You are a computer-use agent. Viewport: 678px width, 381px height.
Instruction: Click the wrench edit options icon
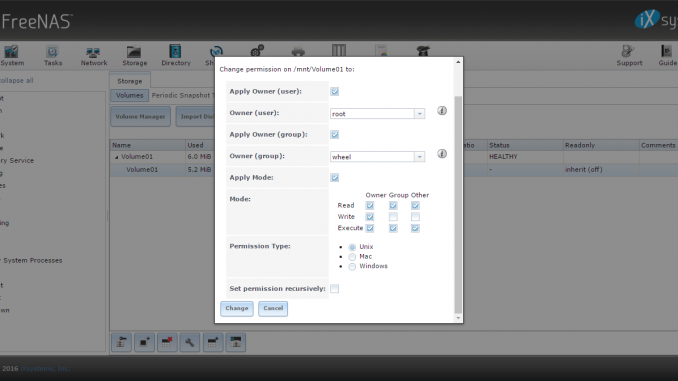tap(190, 342)
